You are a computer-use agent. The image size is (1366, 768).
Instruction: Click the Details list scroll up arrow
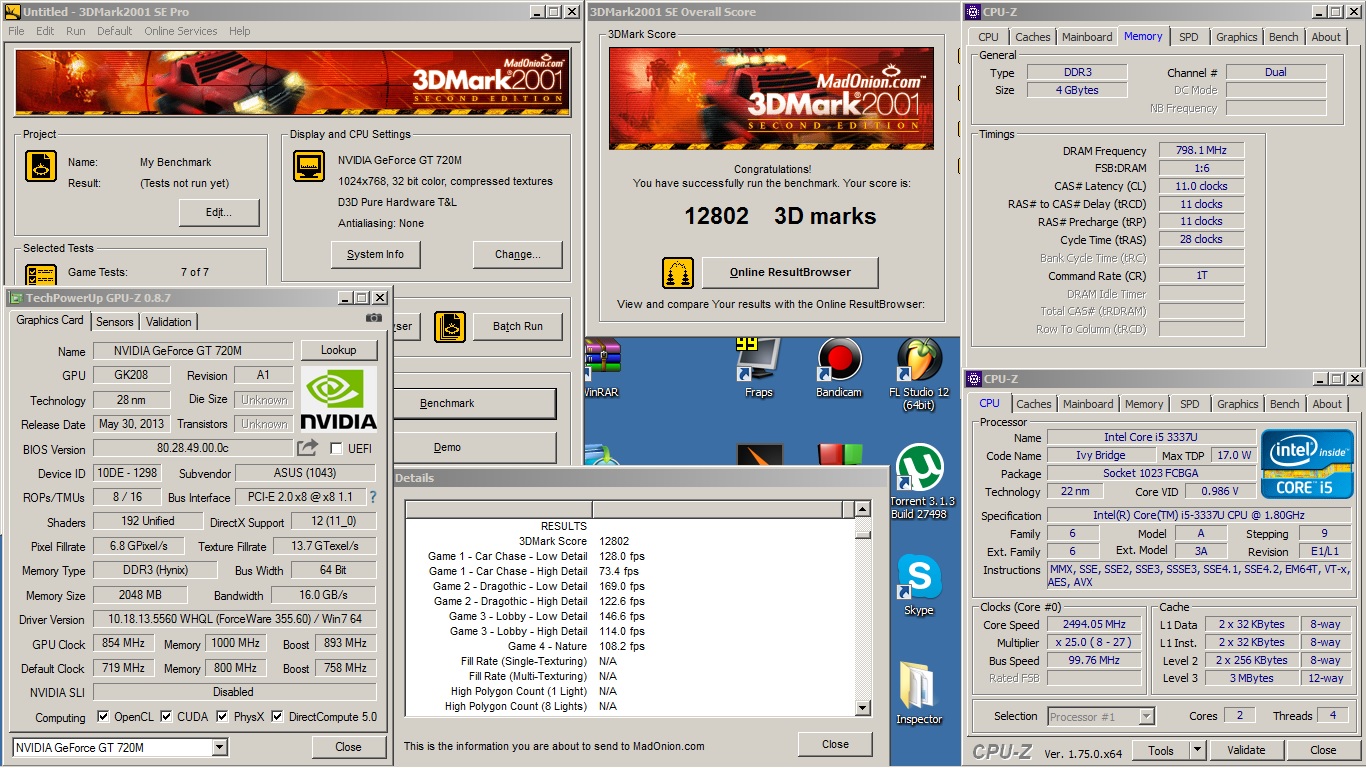tap(862, 509)
